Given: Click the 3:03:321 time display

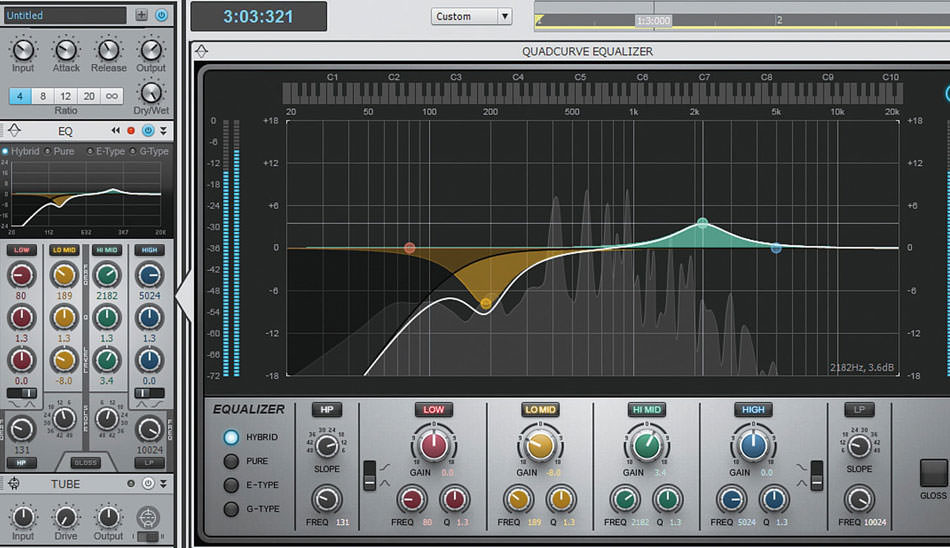Looking at the screenshot, I should click(259, 16).
